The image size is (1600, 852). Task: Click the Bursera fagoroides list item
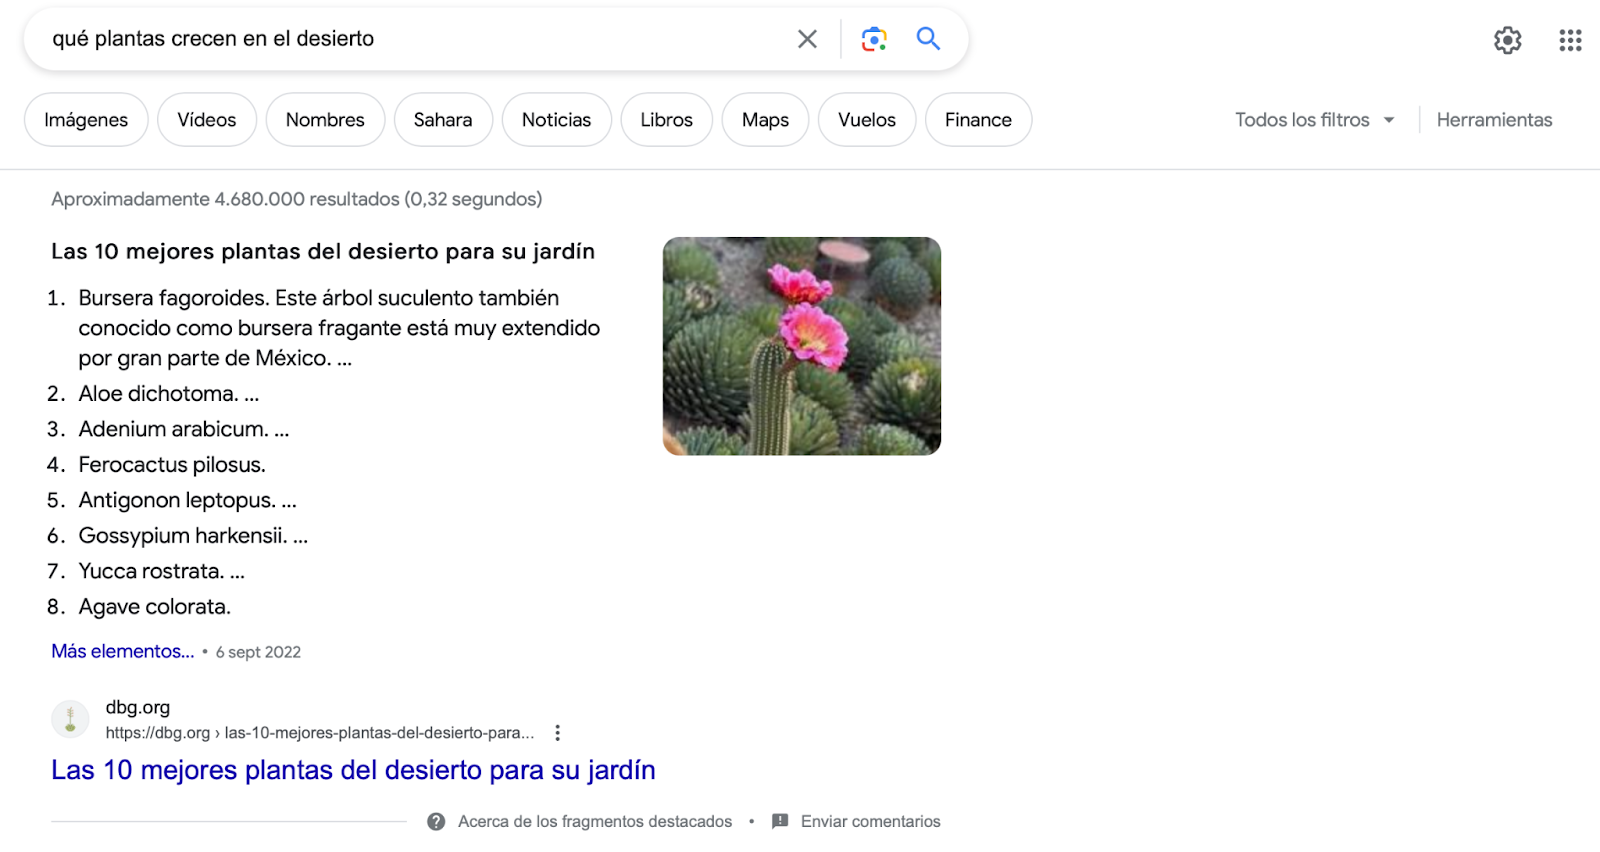pyautogui.click(x=339, y=328)
